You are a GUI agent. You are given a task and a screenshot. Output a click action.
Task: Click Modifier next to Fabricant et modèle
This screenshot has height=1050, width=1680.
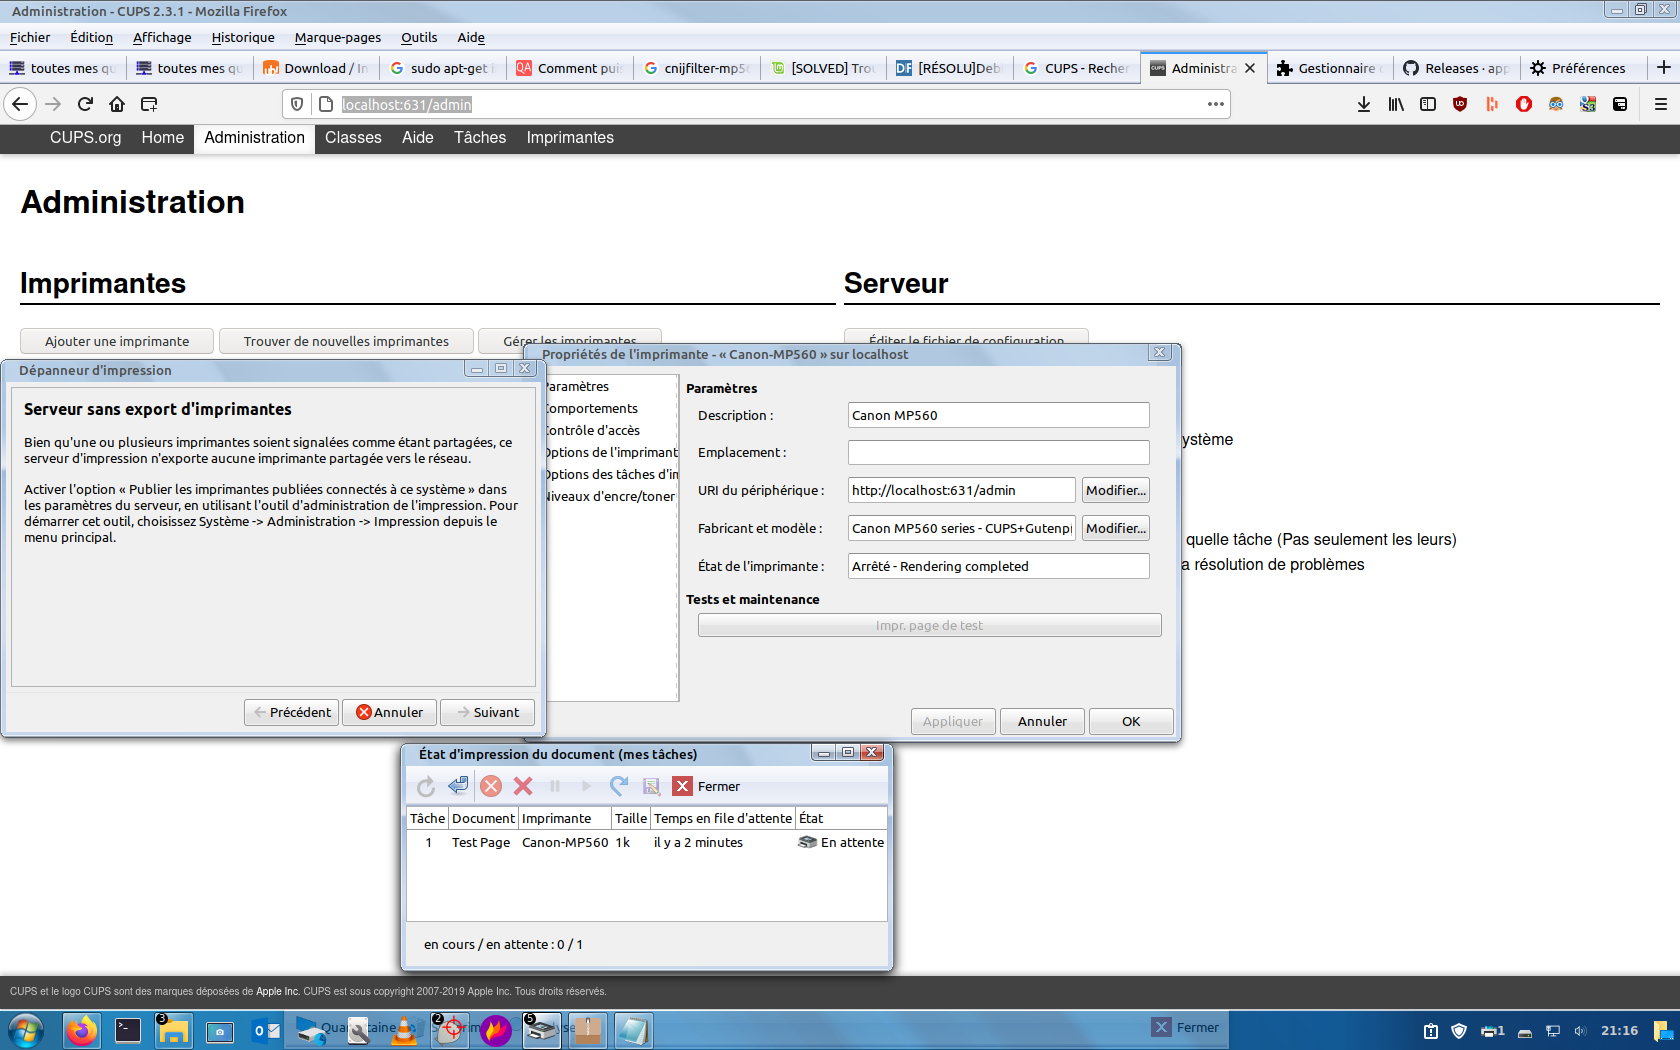coord(1116,528)
